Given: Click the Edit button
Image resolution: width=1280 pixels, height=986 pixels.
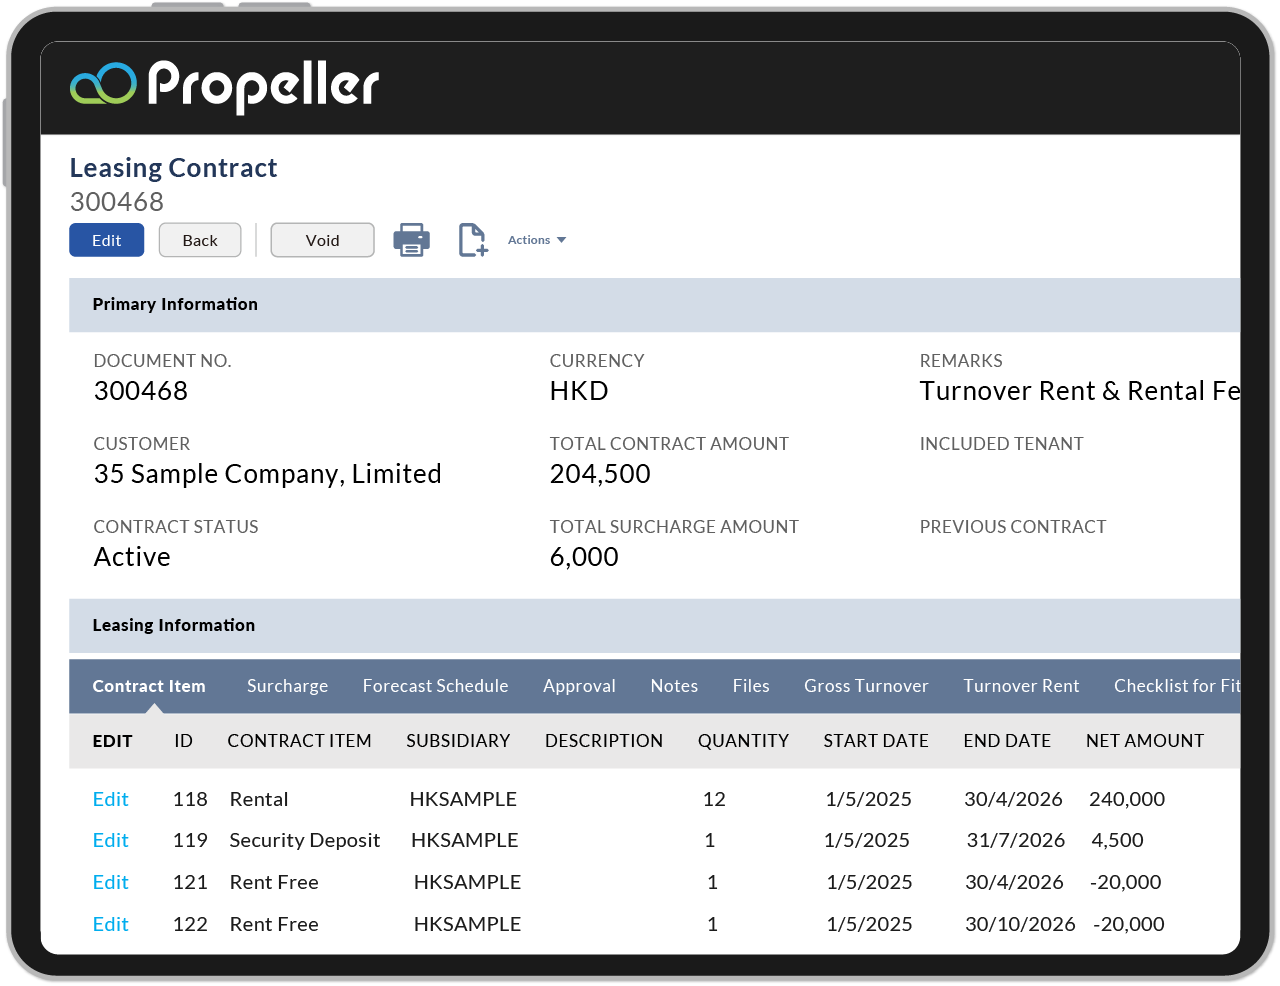Looking at the screenshot, I should tap(106, 239).
